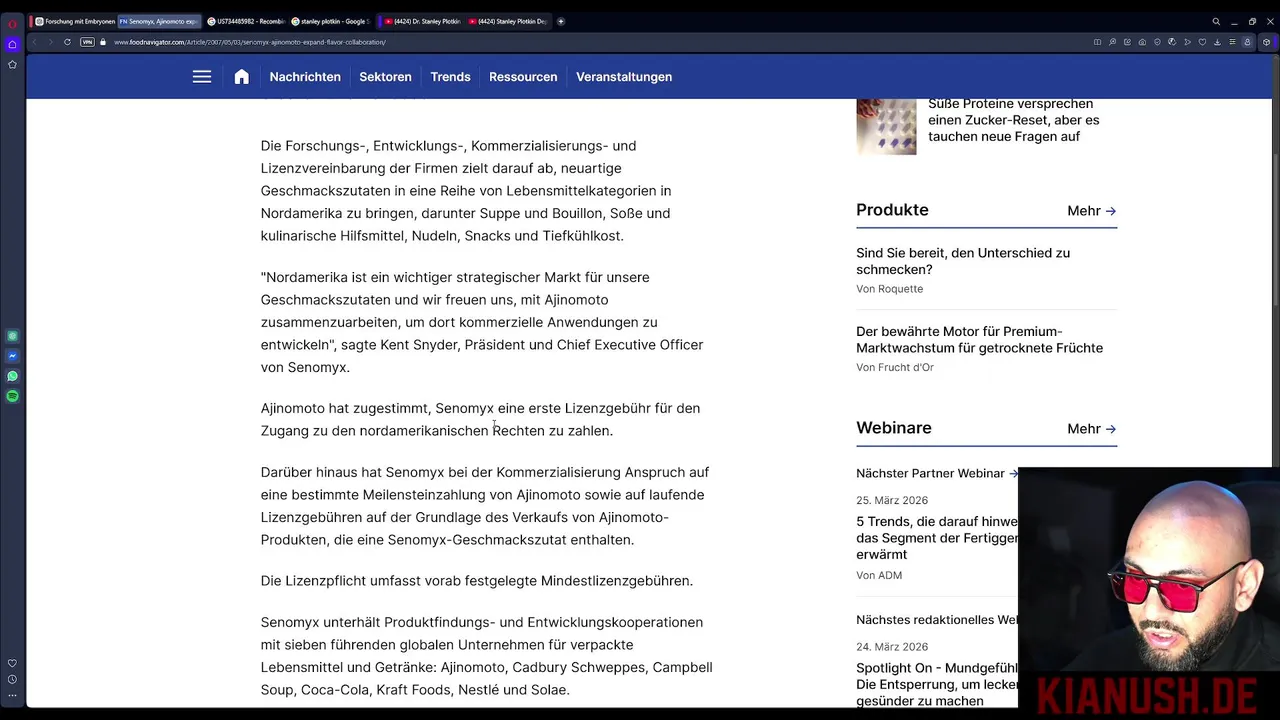Switch to Forschung mit Embryonen tab
This screenshot has height=720, width=1280.
click(x=73, y=21)
